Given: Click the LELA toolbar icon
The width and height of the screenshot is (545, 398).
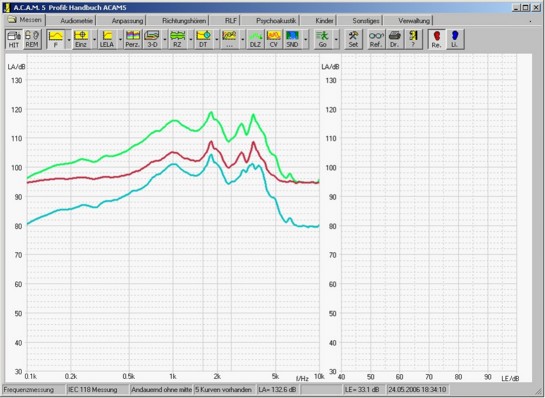Looking at the screenshot, I should coord(107,39).
